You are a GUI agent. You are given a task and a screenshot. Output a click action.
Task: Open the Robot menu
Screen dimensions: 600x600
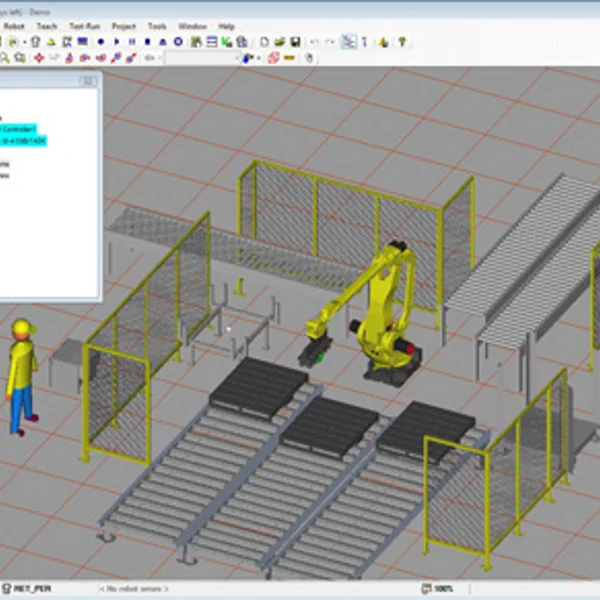click(14, 26)
